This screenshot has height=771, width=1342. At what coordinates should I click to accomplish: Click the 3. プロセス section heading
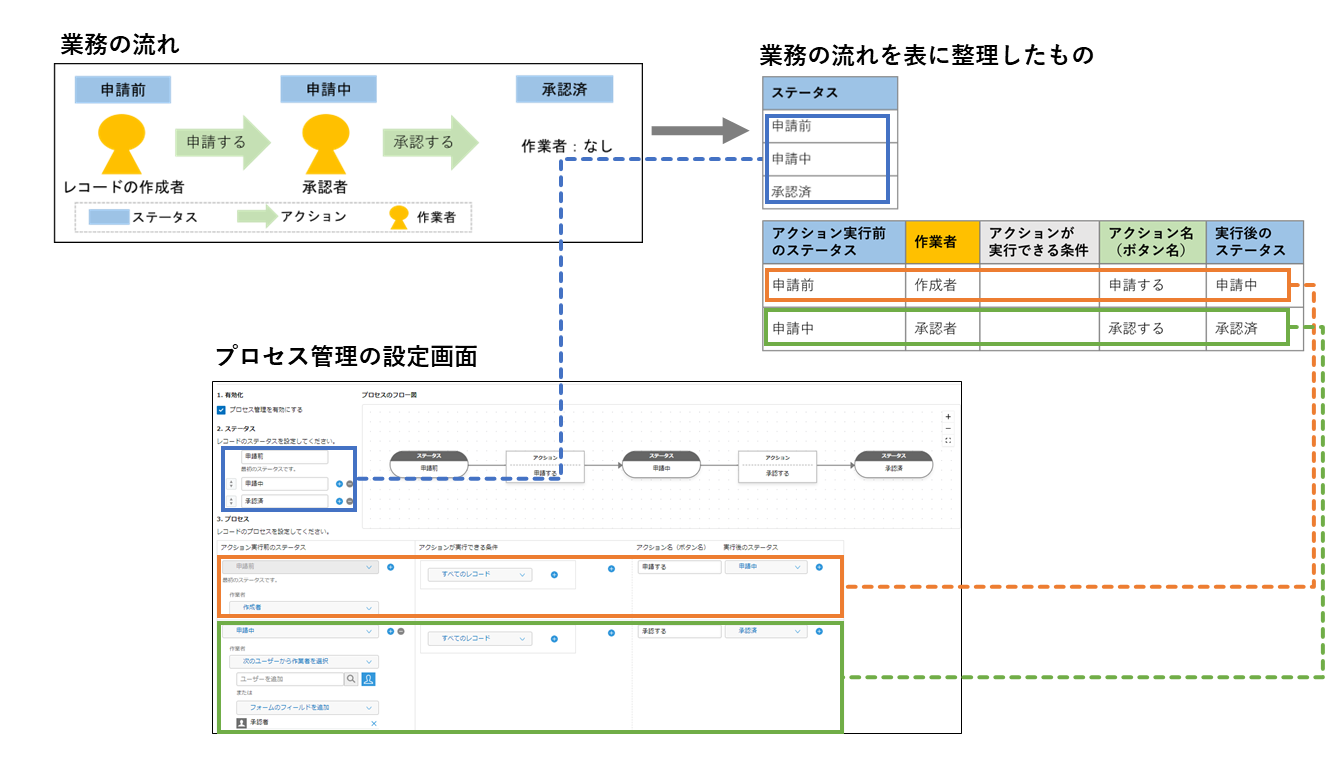point(233,519)
